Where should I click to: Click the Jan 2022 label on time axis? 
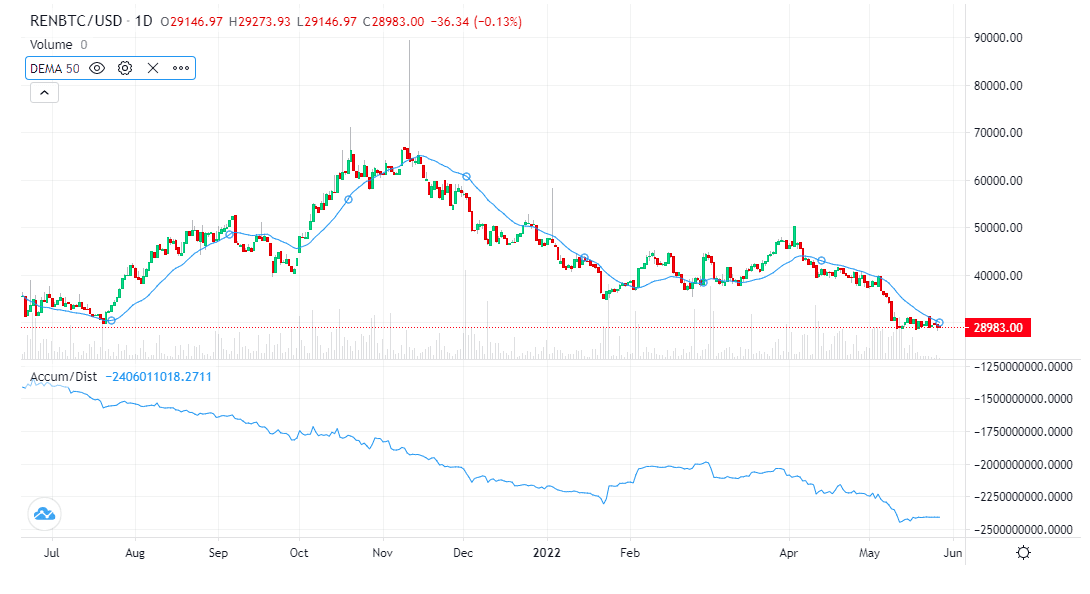546,552
